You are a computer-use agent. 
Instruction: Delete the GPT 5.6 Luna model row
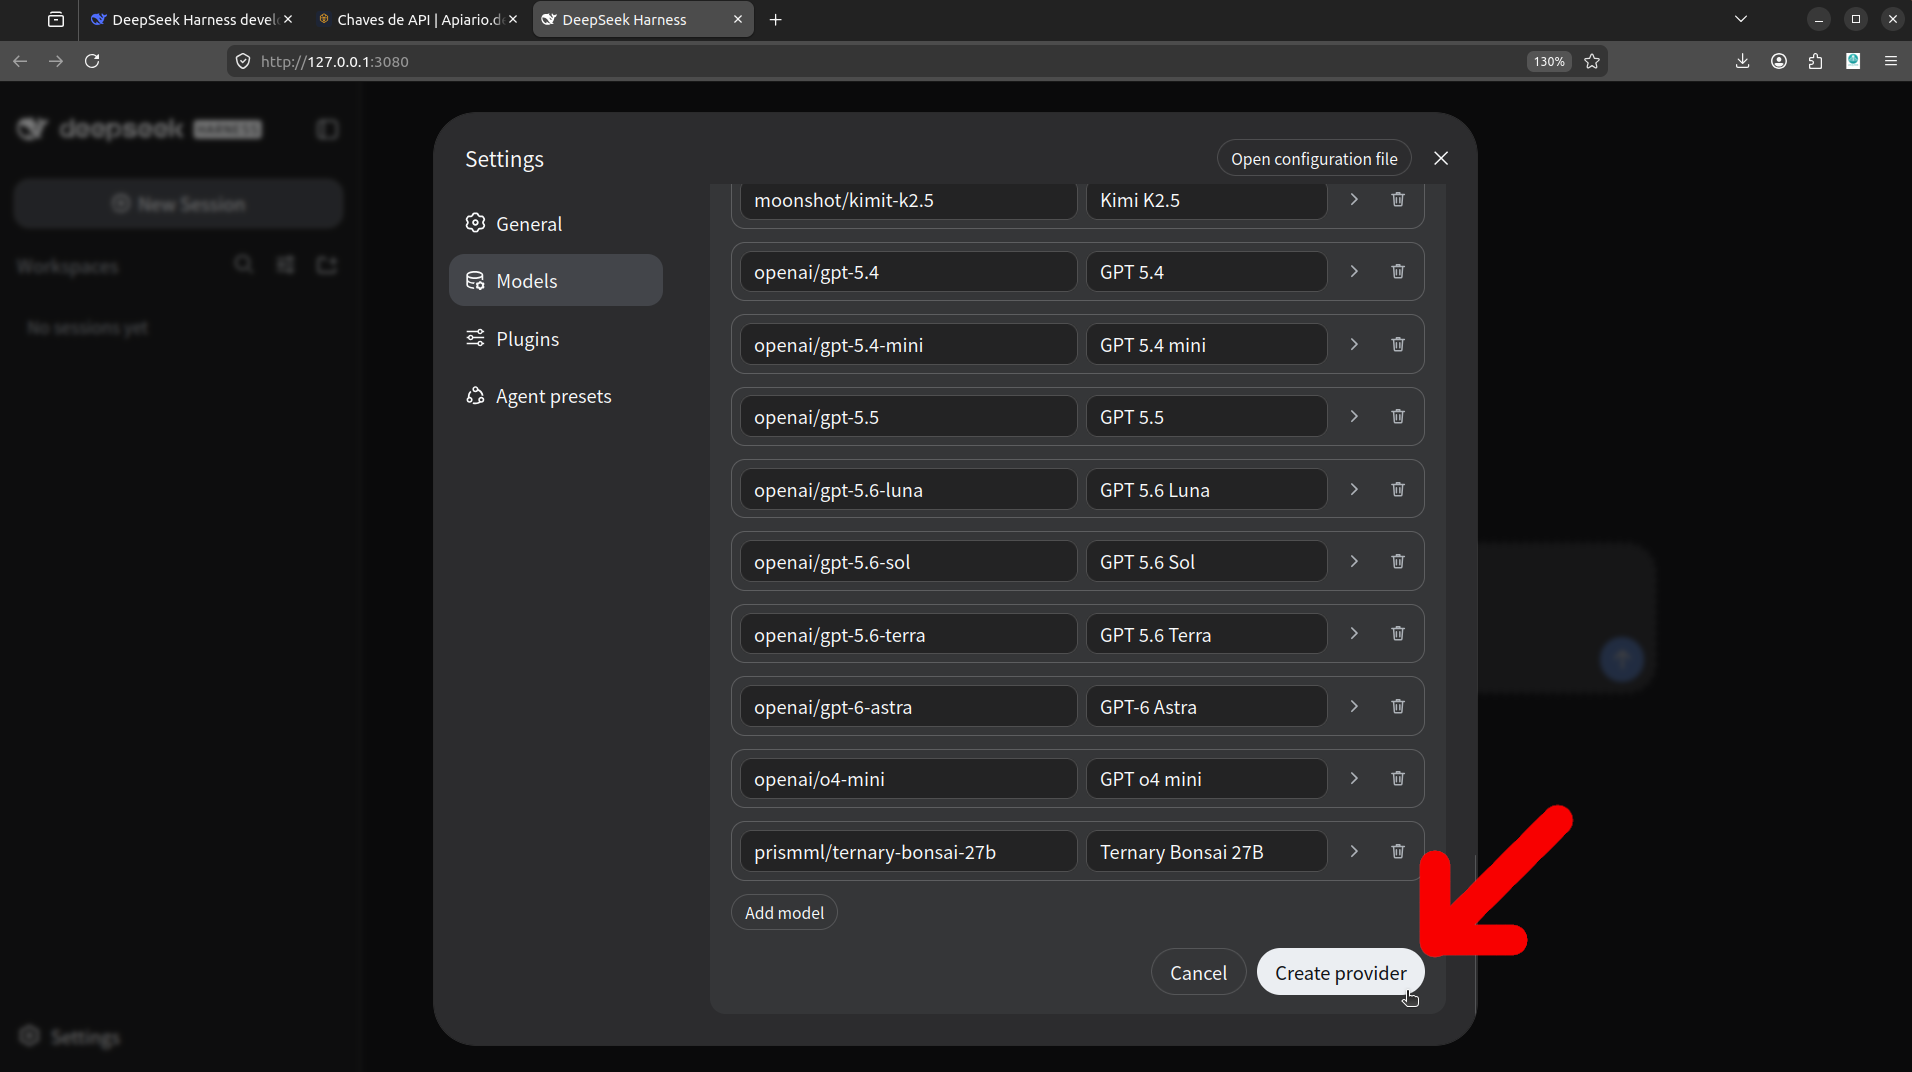click(x=1398, y=489)
